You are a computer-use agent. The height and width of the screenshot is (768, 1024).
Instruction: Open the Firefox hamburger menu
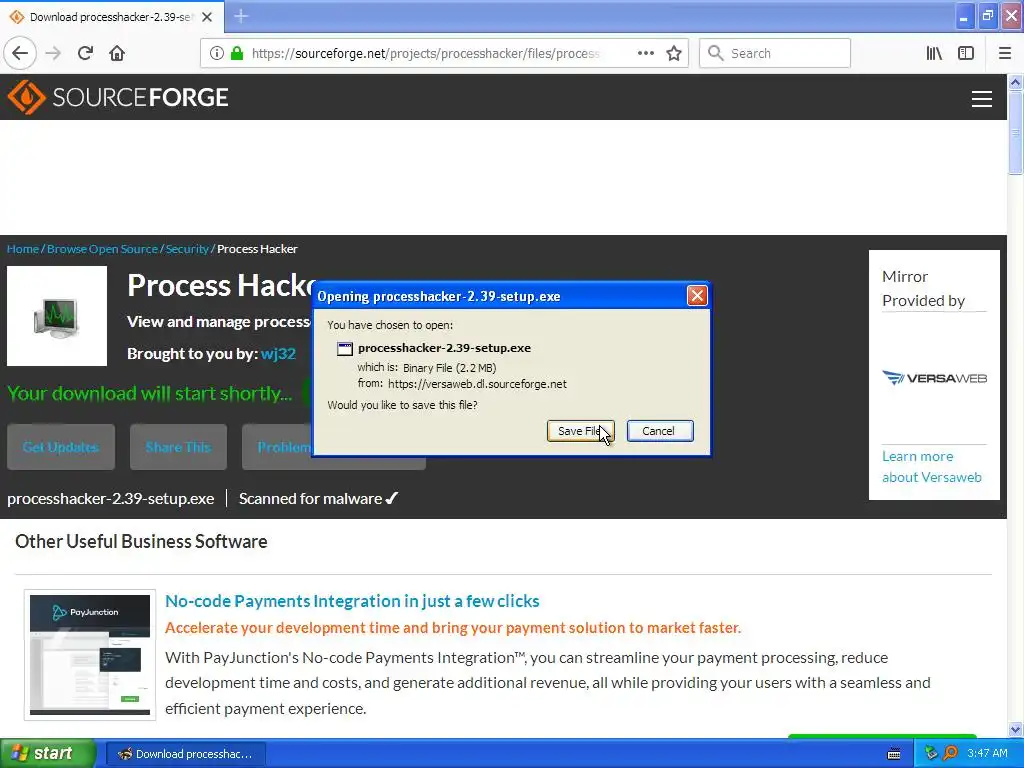[1005, 53]
